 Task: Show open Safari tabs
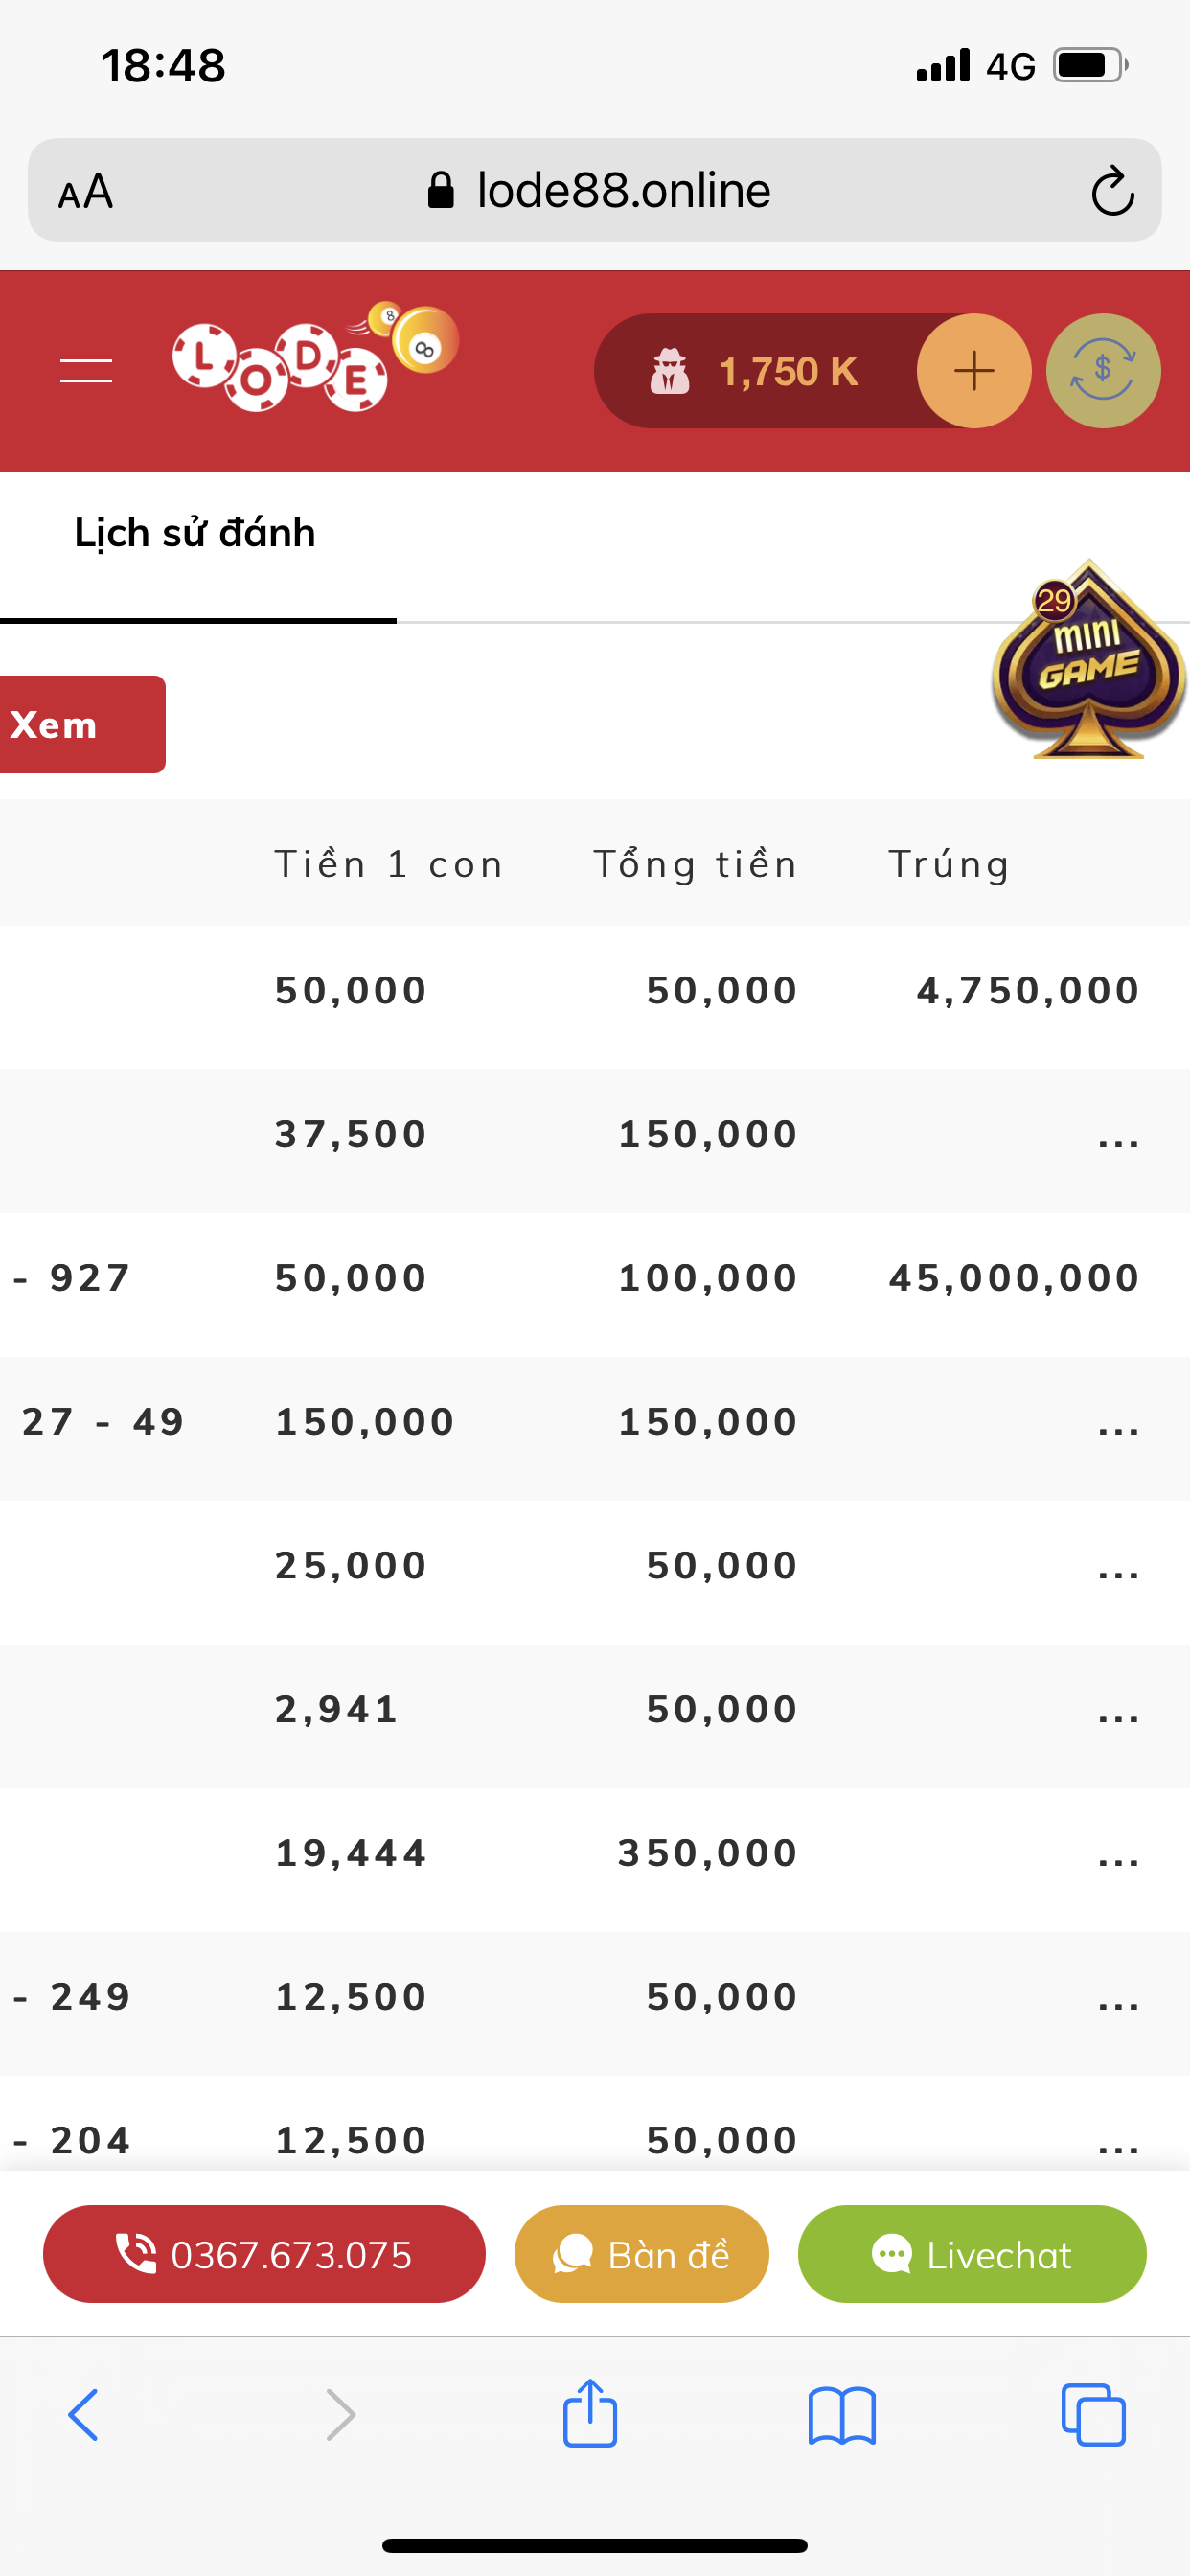point(1093,2415)
